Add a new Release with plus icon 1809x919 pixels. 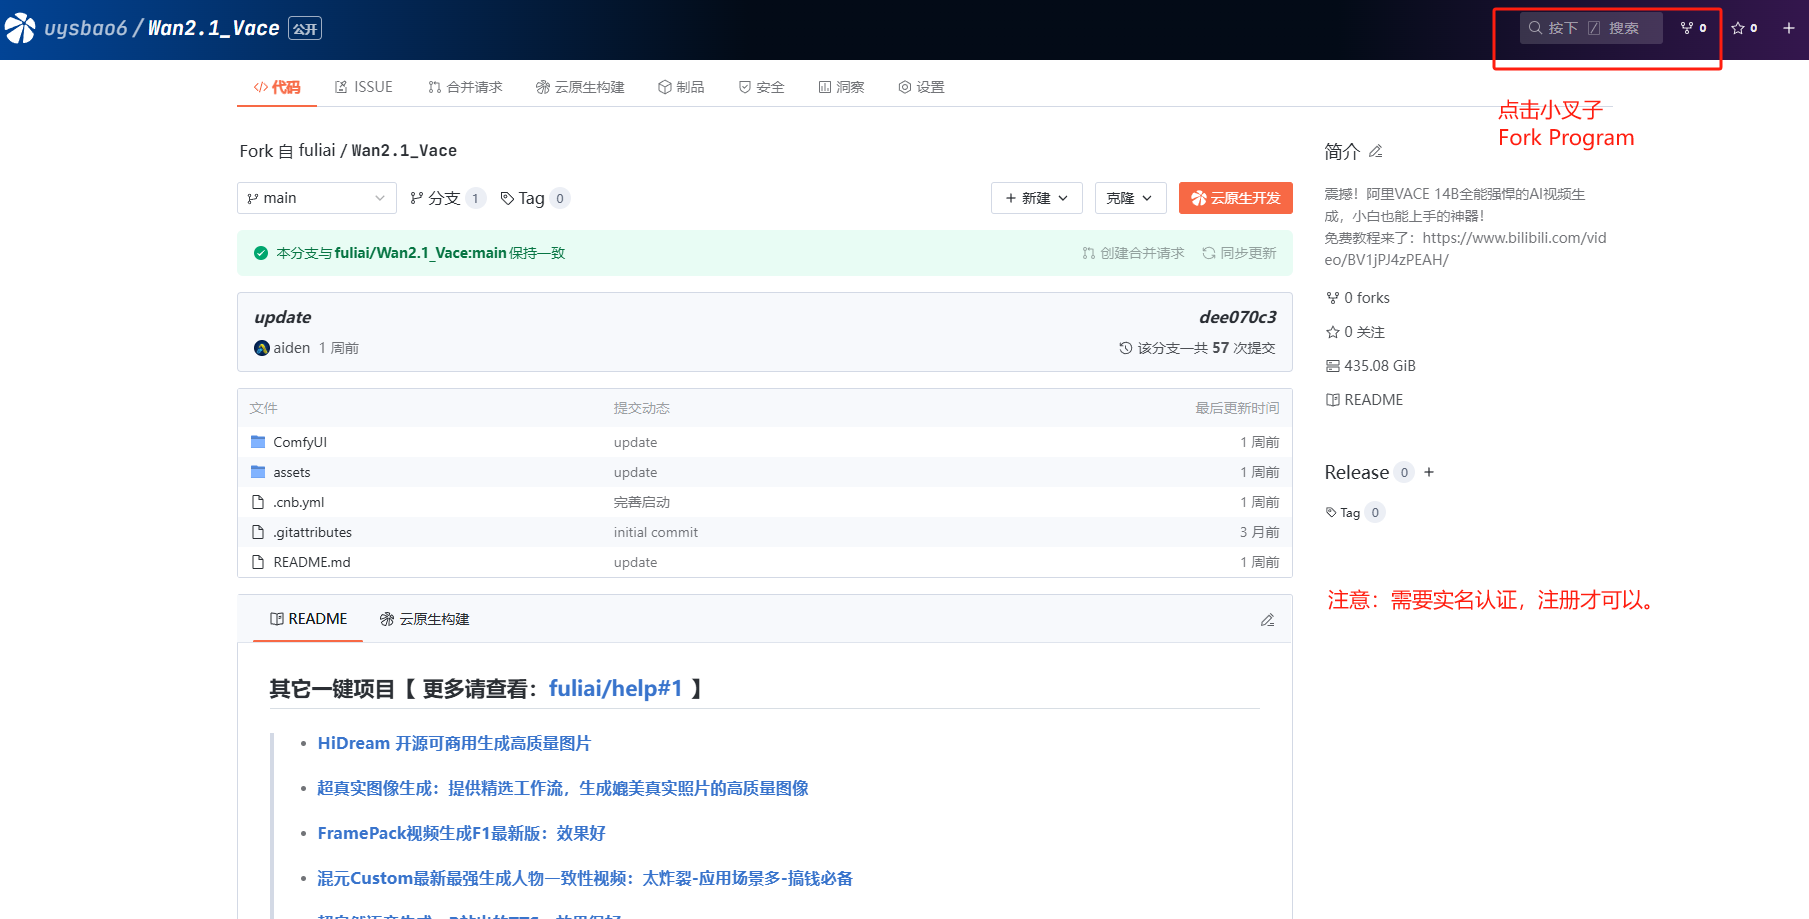click(1429, 472)
